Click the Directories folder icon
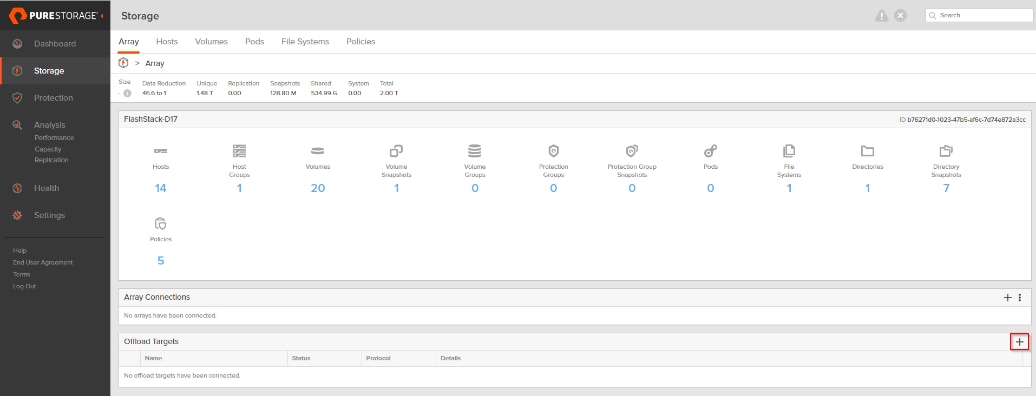This screenshot has width=1036, height=396. click(x=868, y=151)
